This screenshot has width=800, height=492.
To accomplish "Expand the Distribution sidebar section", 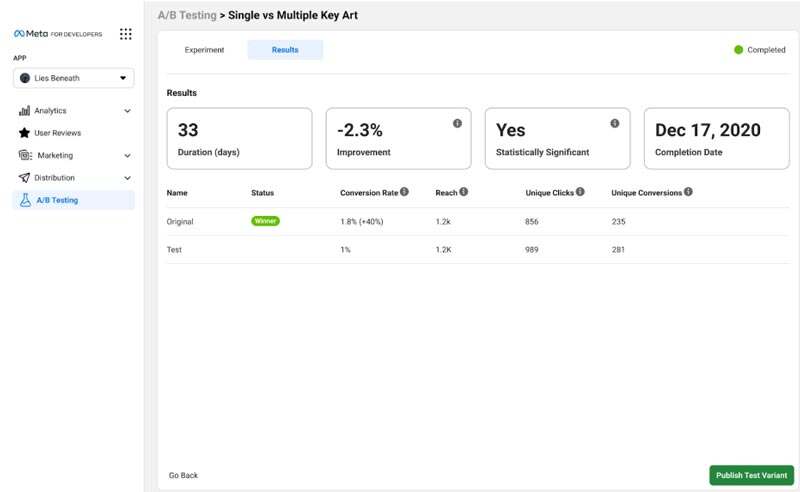I will [127, 178].
